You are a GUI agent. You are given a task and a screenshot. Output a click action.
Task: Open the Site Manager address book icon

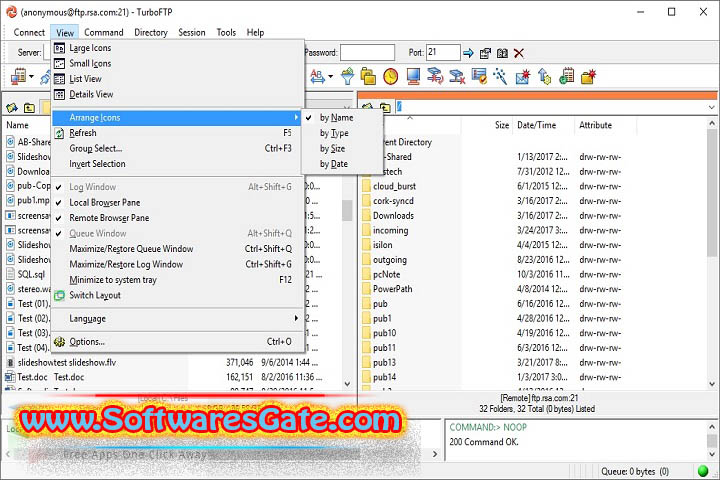click(x=502, y=53)
